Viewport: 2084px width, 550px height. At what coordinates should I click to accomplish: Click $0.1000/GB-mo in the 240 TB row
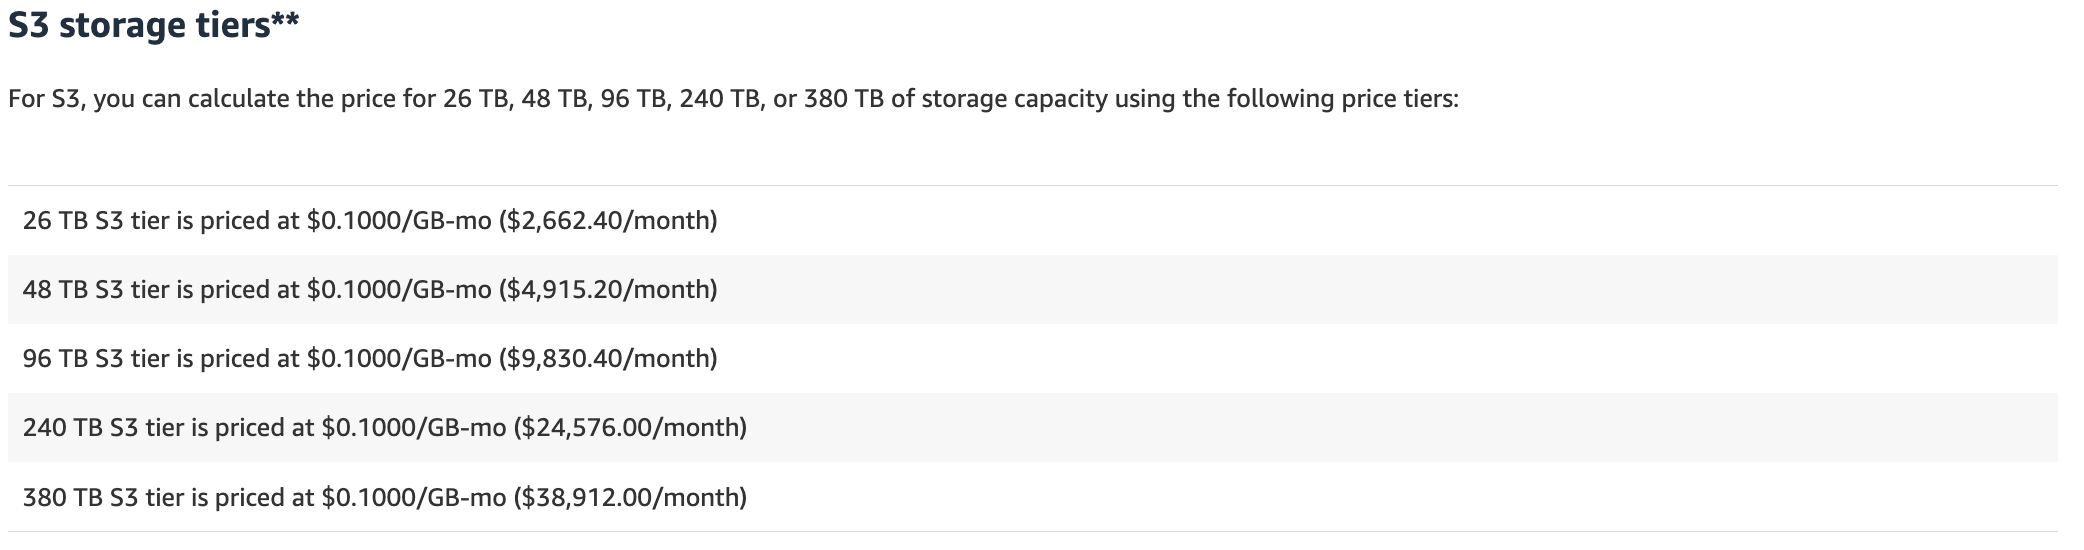(414, 427)
